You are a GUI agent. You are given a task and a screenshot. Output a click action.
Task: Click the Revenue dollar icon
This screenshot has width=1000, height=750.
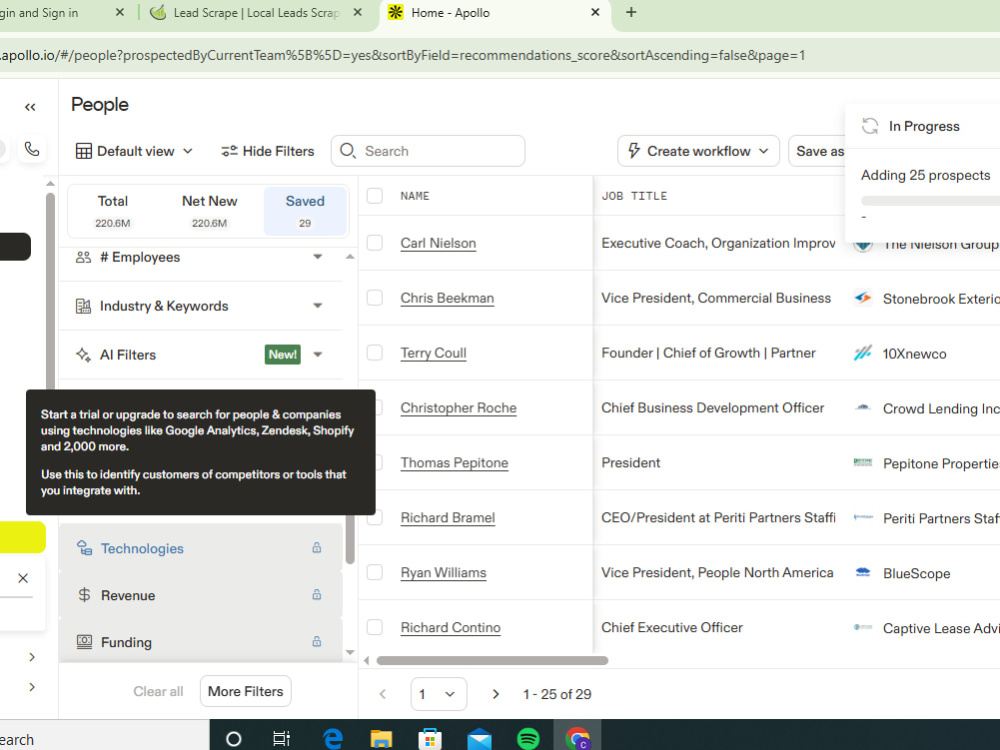point(84,595)
